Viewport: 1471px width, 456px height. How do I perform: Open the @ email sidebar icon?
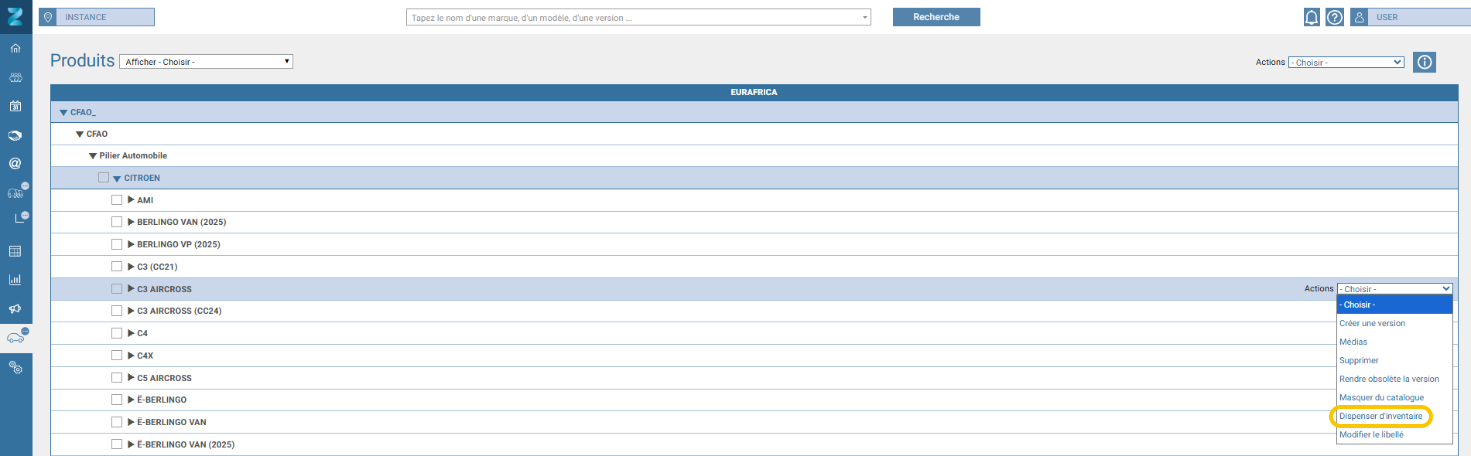(x=15, y=163)
